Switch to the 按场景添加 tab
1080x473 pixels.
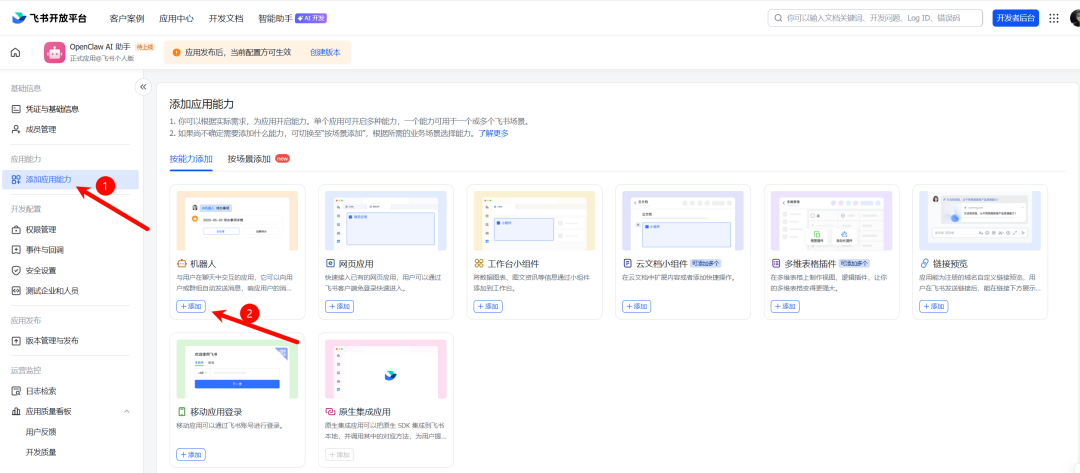(249, 159)
